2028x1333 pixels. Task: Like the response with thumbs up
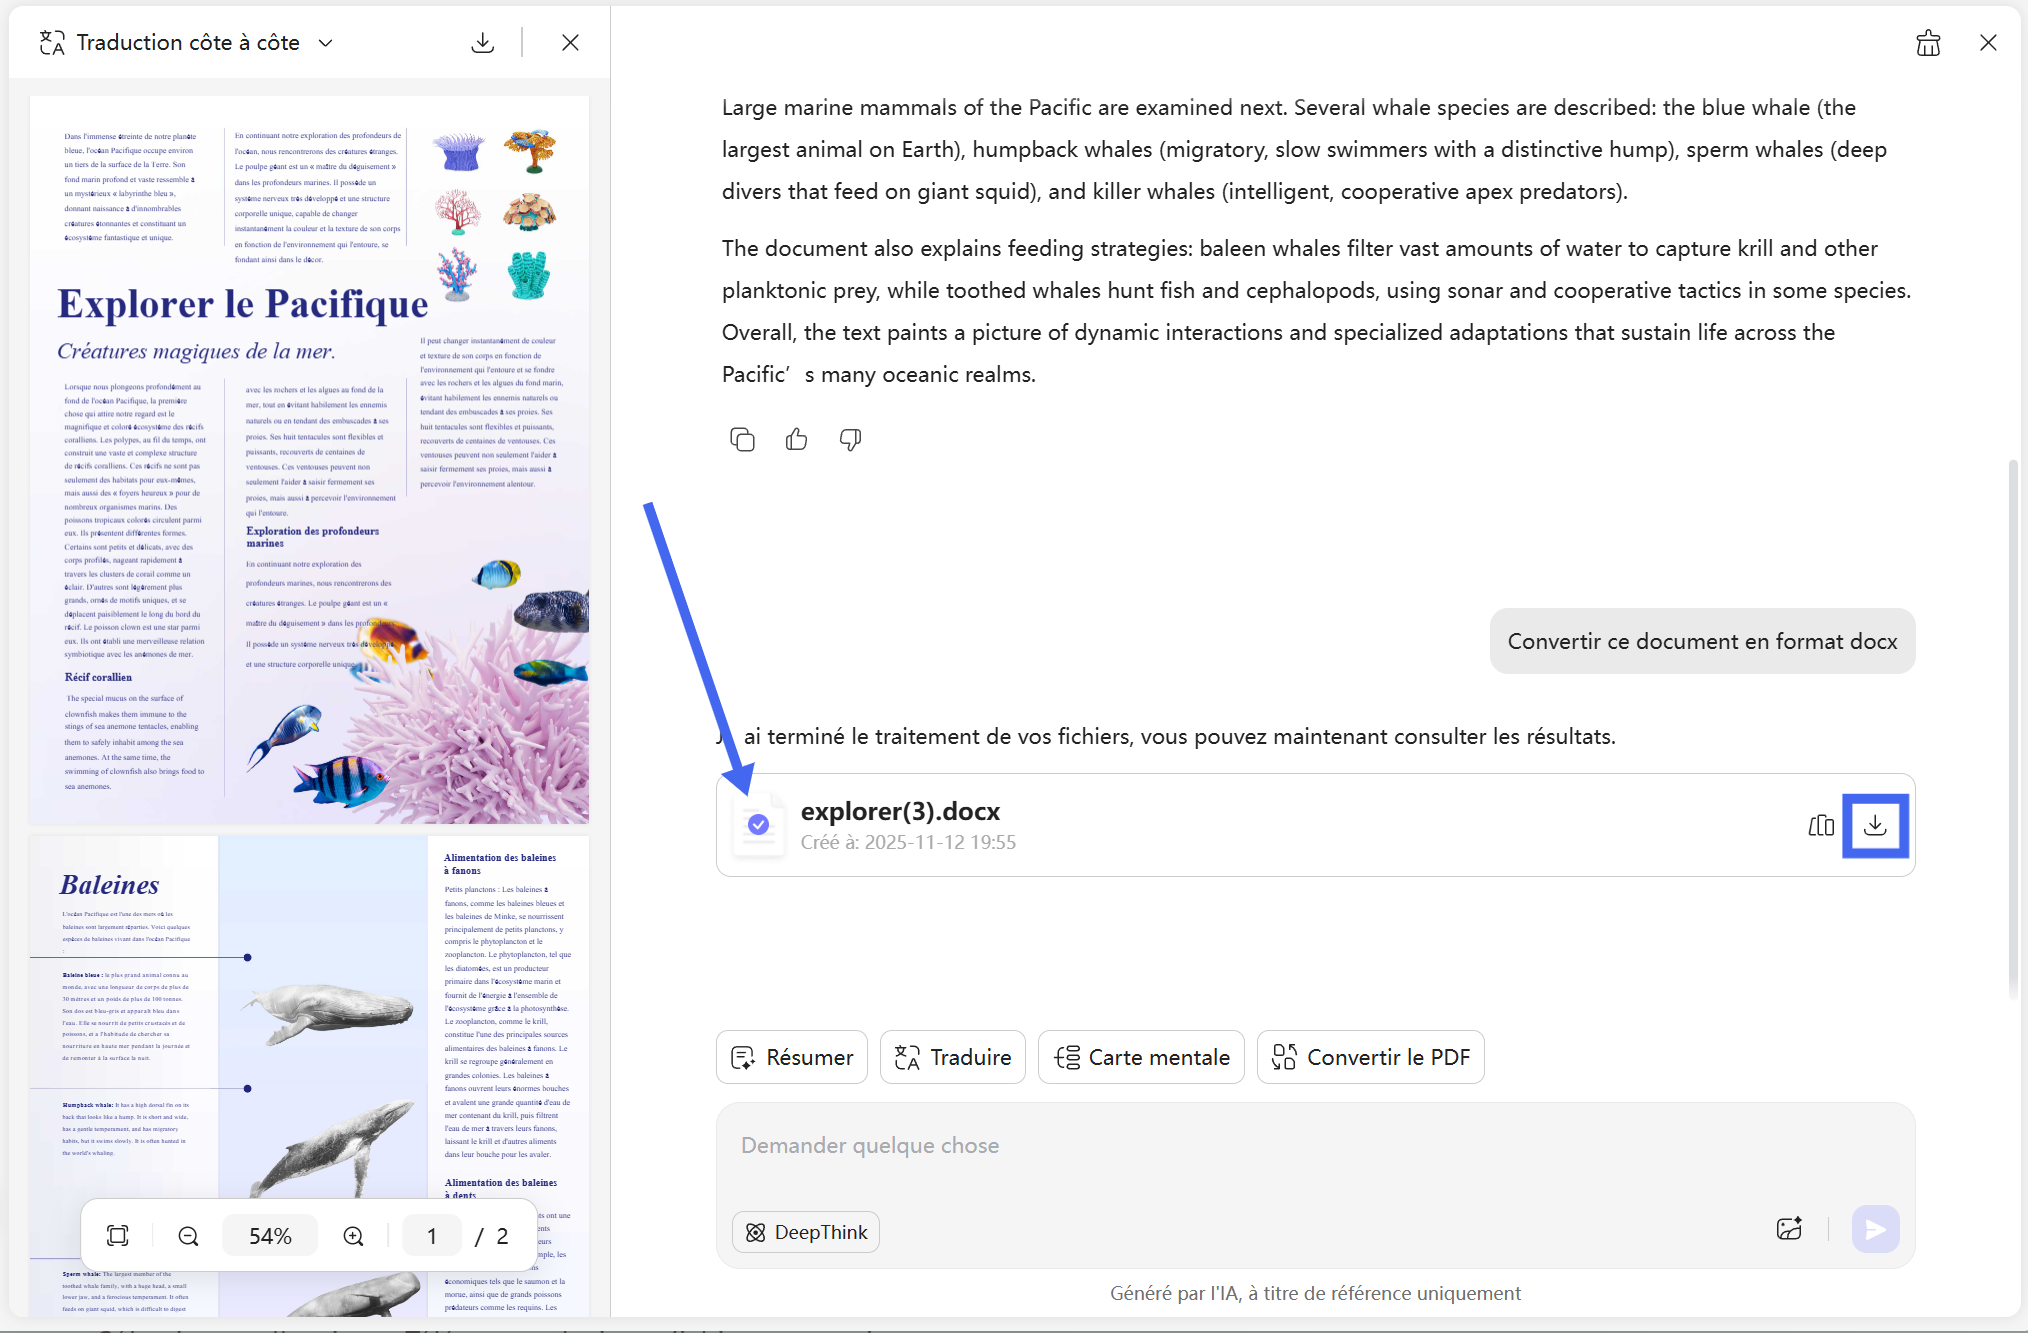pos(796,439)
